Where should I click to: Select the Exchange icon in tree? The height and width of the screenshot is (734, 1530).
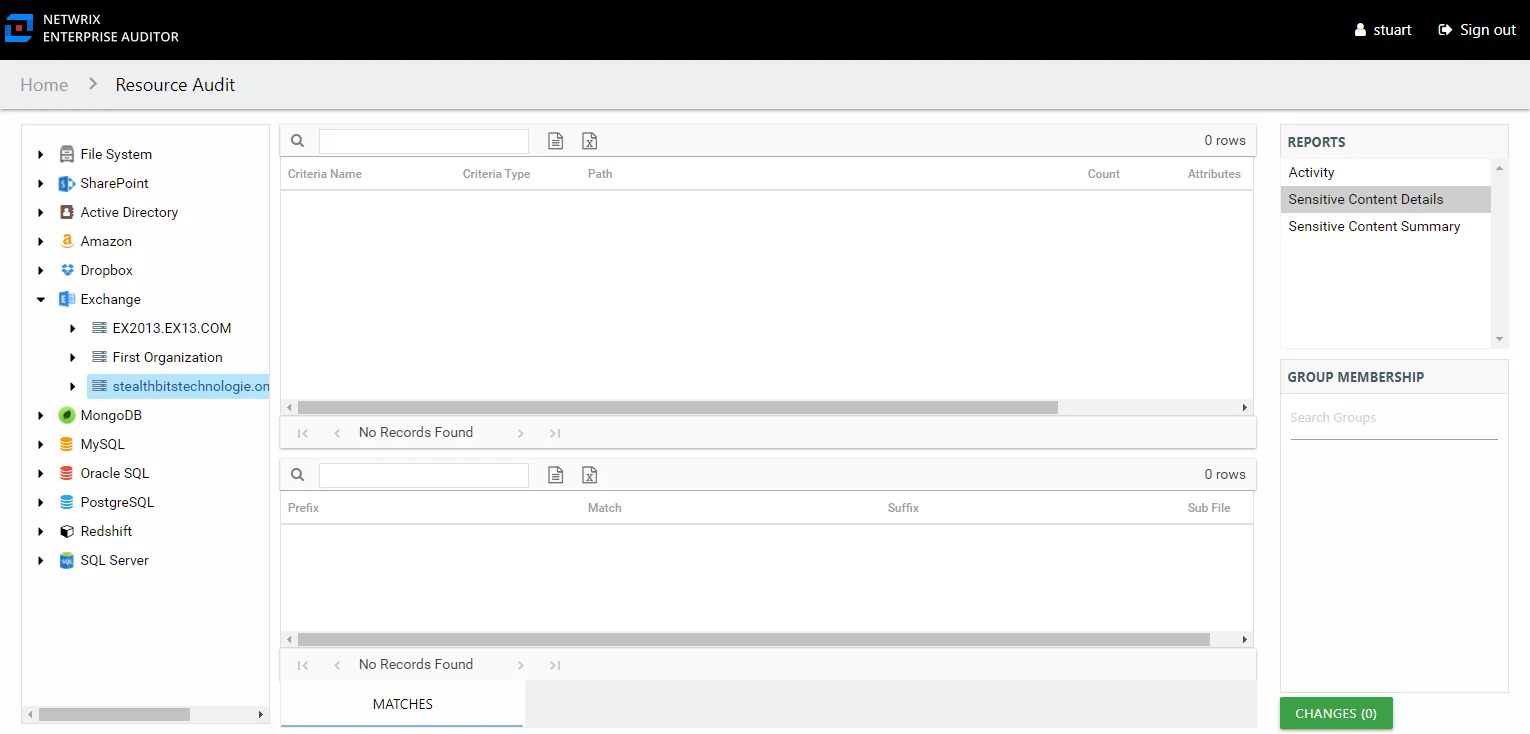tap(67, 299)
